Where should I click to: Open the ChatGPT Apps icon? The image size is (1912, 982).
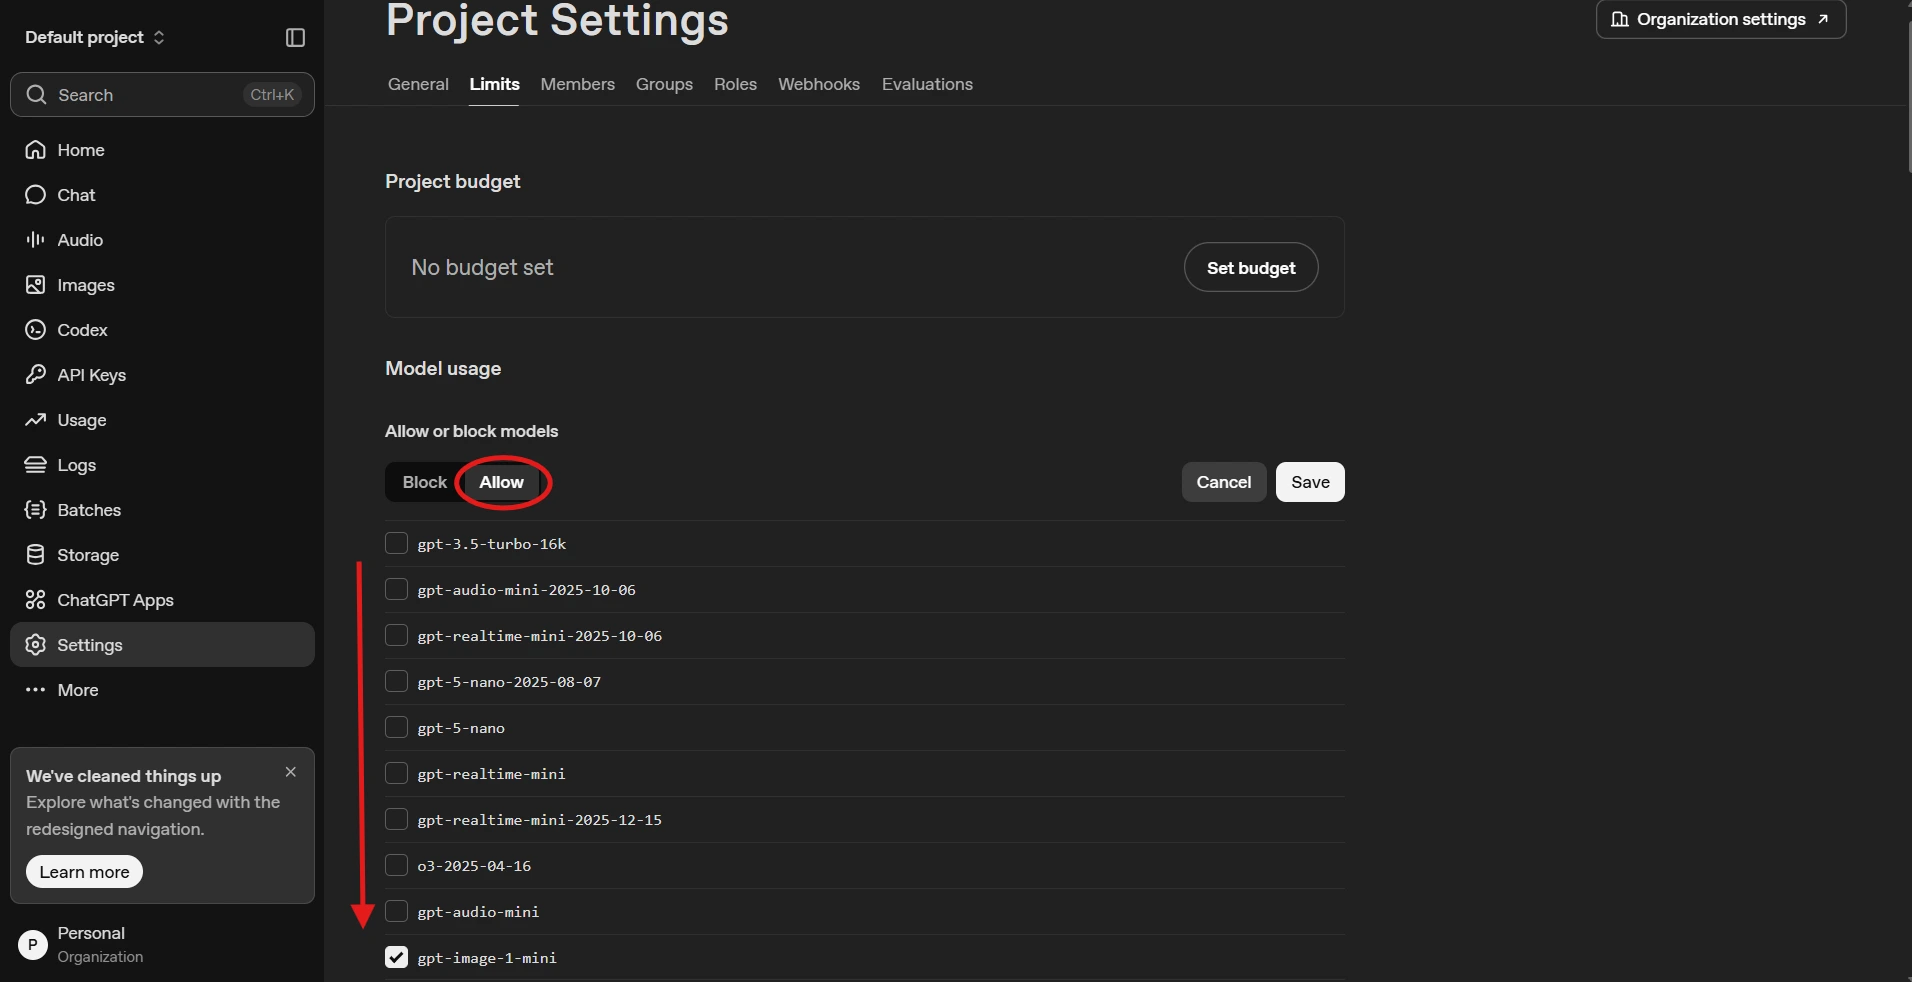tap(36, 600)
